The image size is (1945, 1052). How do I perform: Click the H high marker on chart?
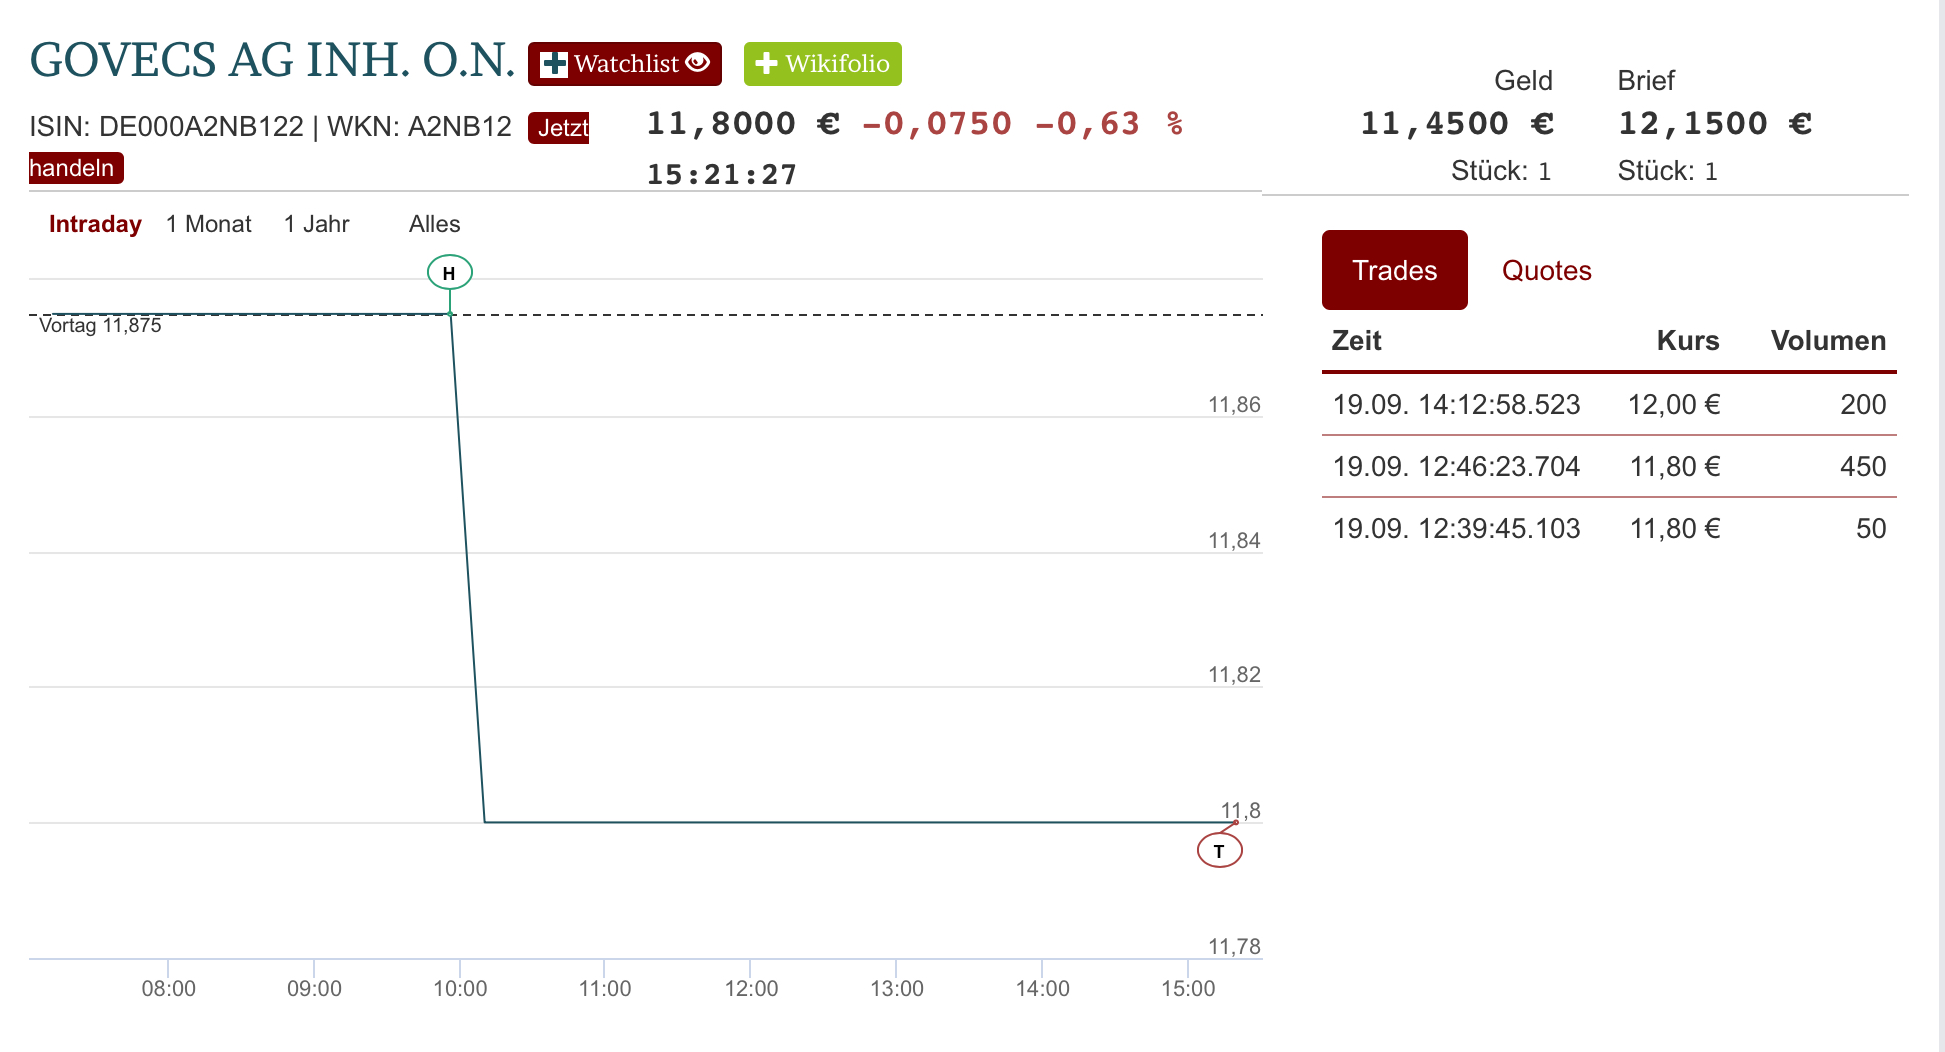(x=449, y=272)
